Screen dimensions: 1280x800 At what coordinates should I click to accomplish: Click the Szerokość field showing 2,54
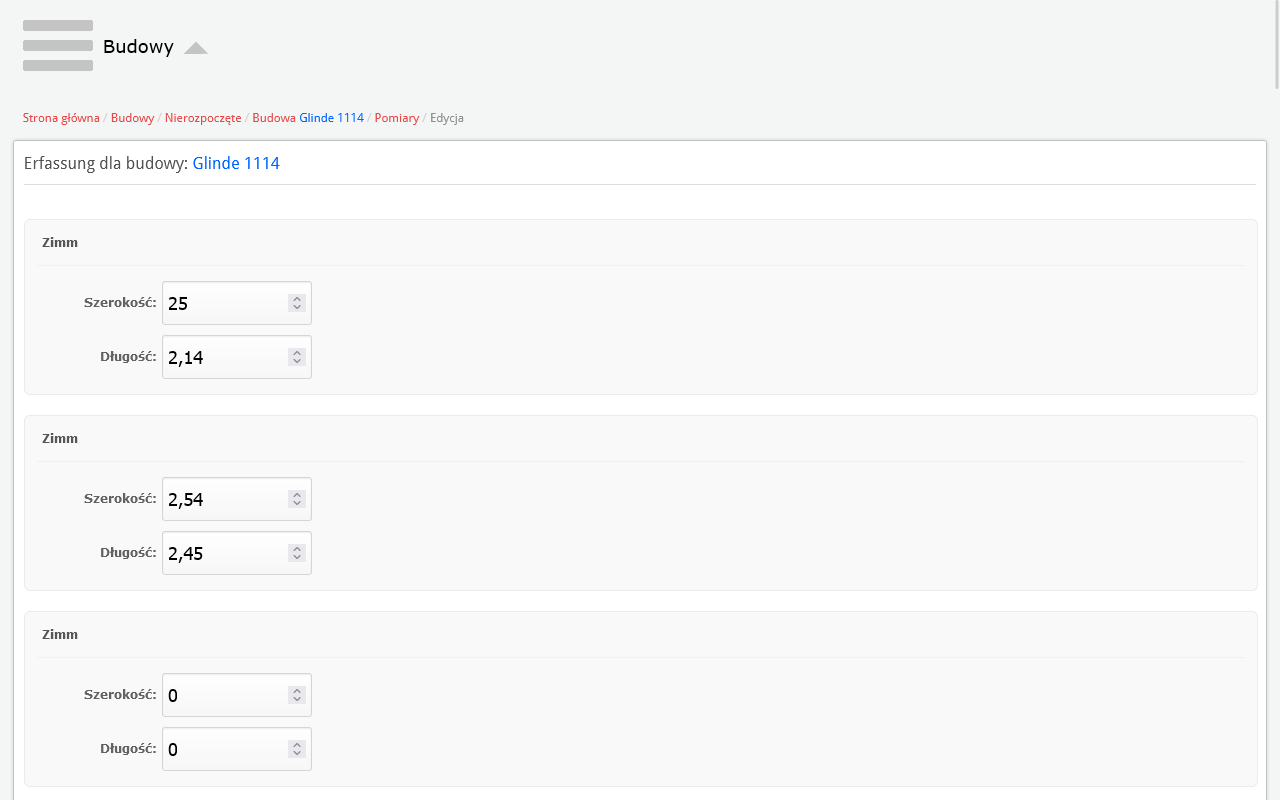coord(225,499)
